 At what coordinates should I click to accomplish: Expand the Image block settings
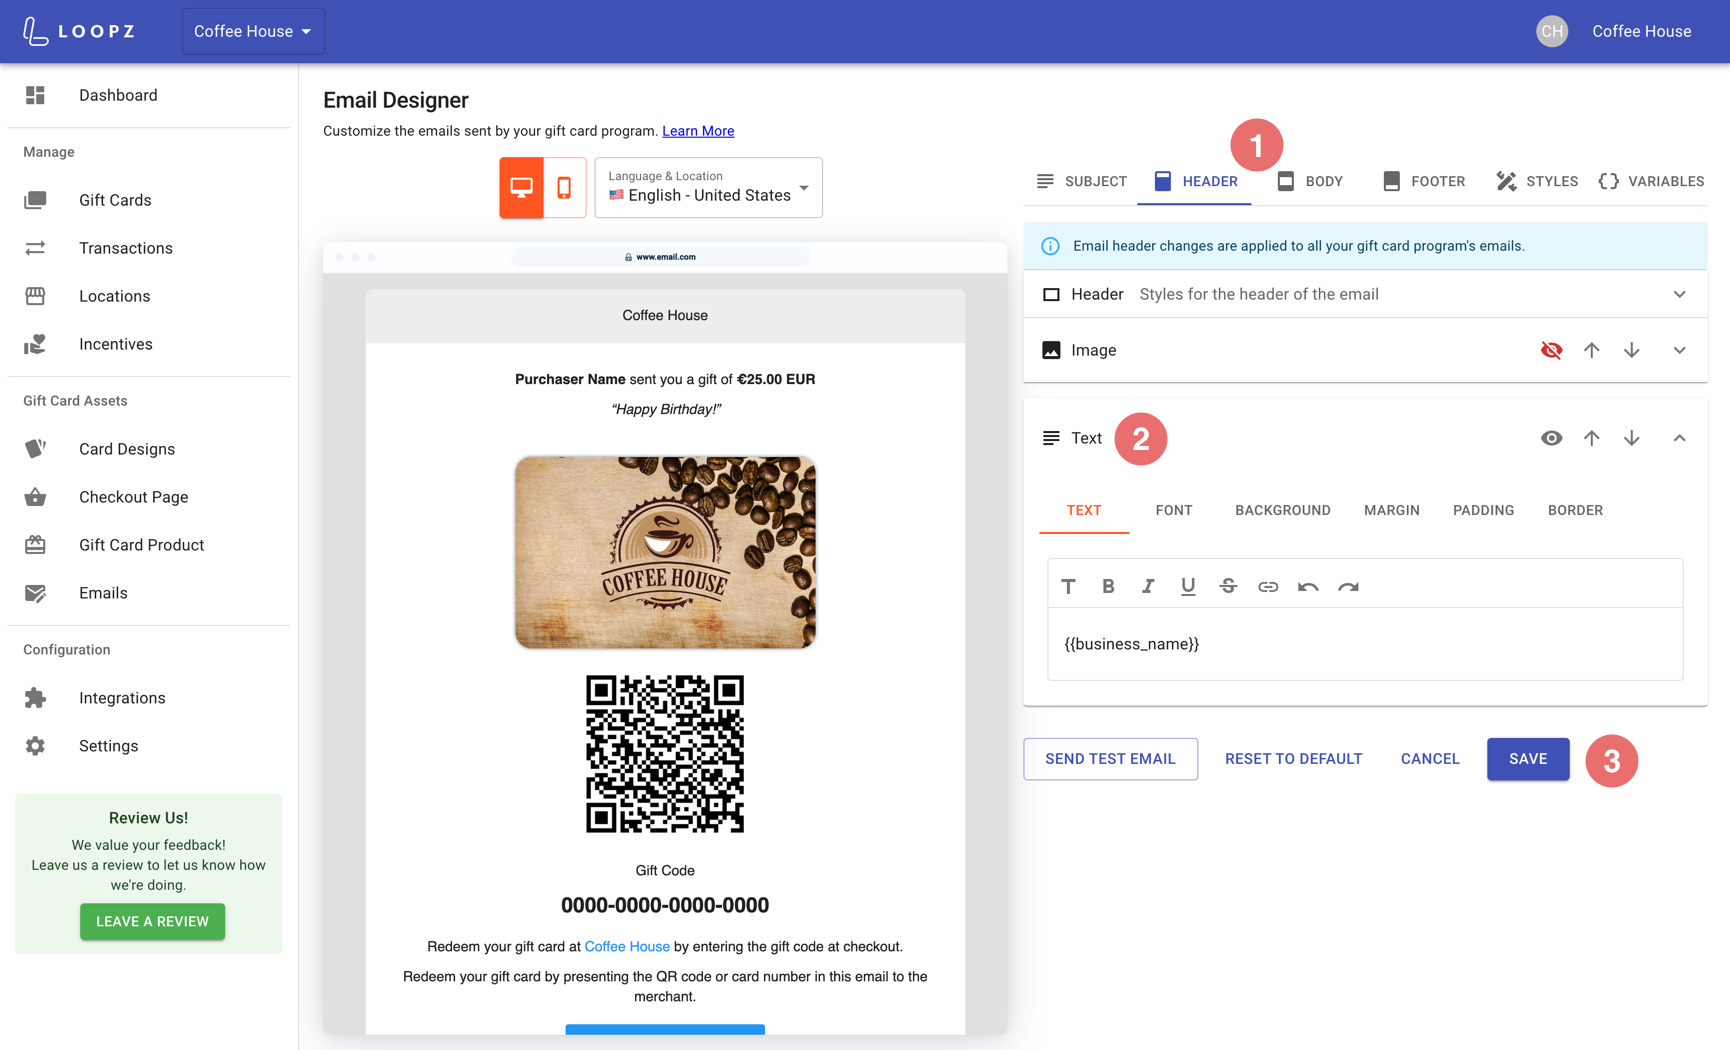(1680, 350)
